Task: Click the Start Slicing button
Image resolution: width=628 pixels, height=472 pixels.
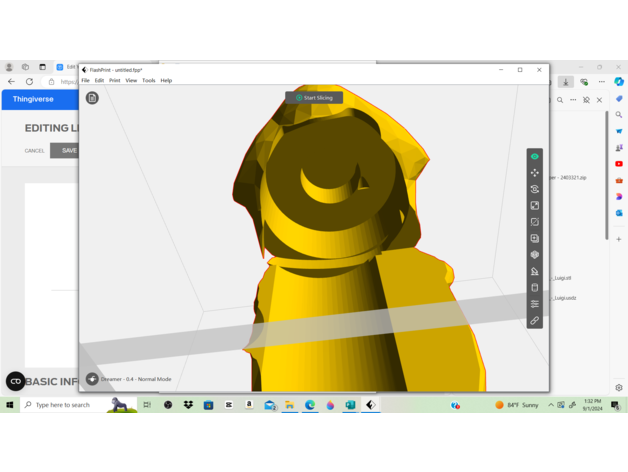Action: (314, 98)
